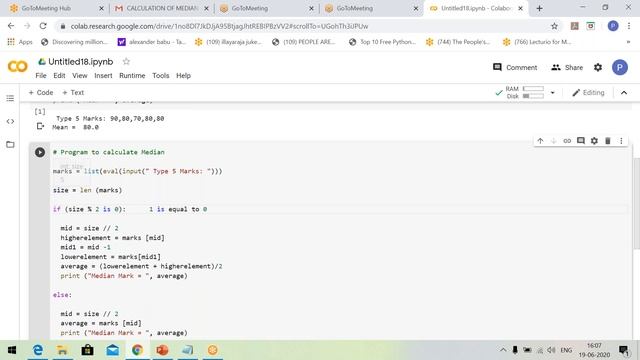Open the Discovering million bookmark
640x360 pixels.
[x=74, y=42]
